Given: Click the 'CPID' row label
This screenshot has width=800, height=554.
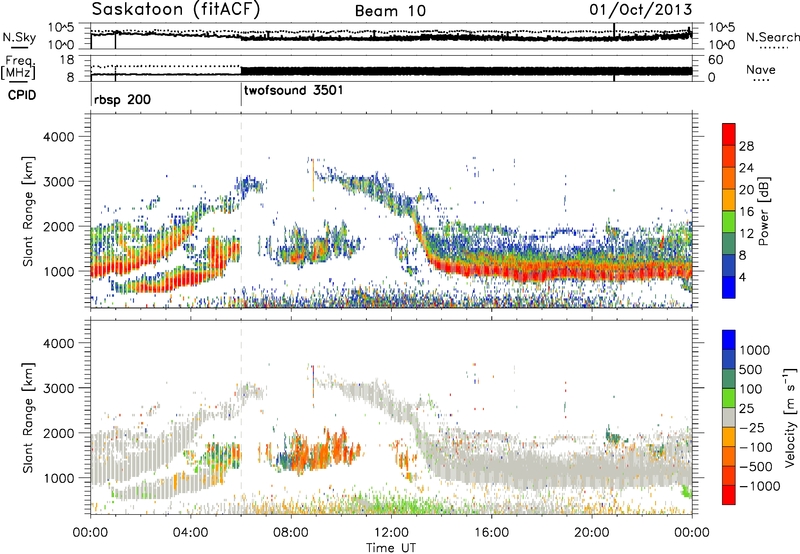Looking at the screenshot, I should 22,95.
